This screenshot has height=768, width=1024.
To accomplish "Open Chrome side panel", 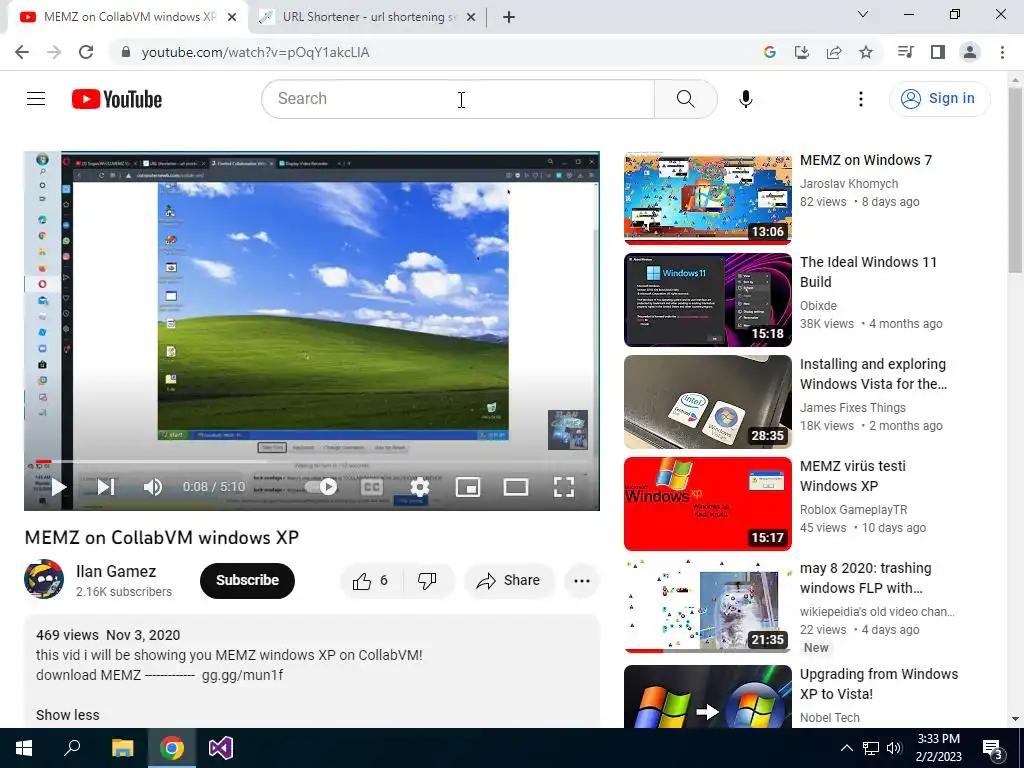I will pos(938,52).
